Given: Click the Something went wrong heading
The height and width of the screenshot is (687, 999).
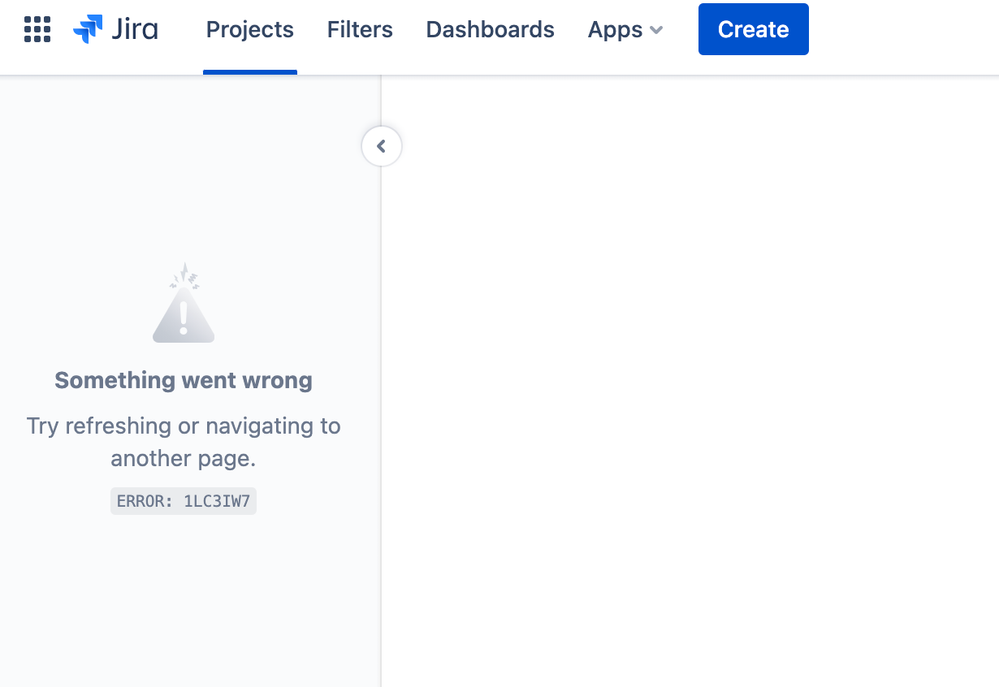Looking at the screenshot, I should point(183,380).
